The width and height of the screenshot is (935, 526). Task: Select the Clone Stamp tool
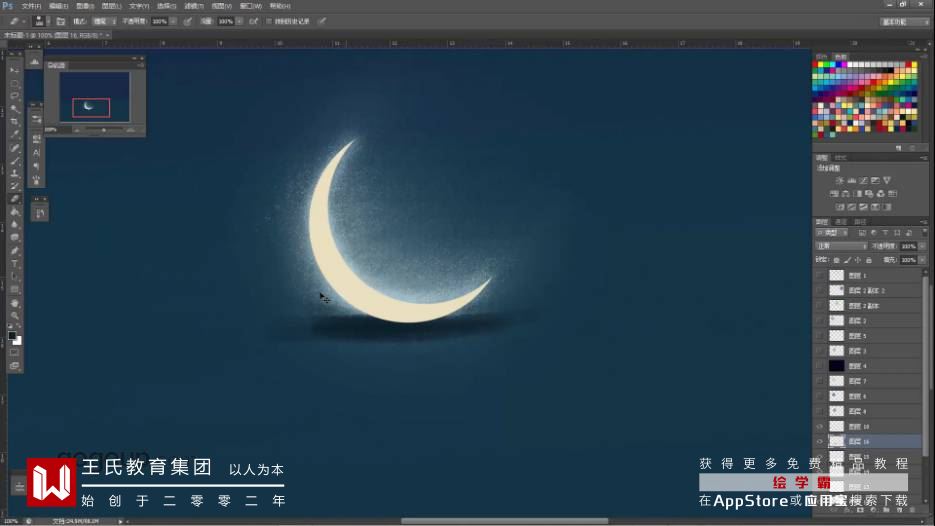14,174
